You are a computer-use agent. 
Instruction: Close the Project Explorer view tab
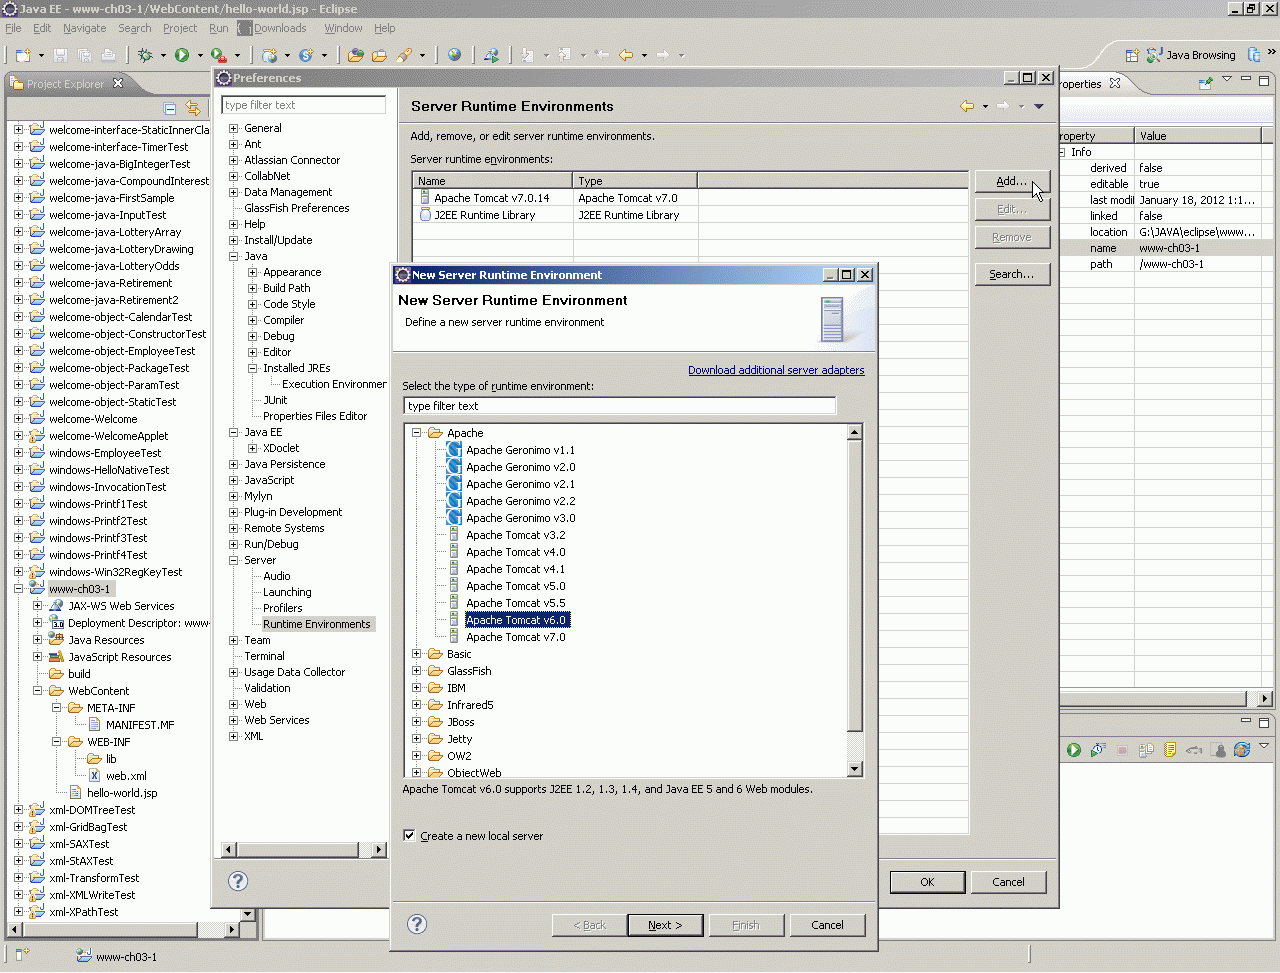click(118, 83)
